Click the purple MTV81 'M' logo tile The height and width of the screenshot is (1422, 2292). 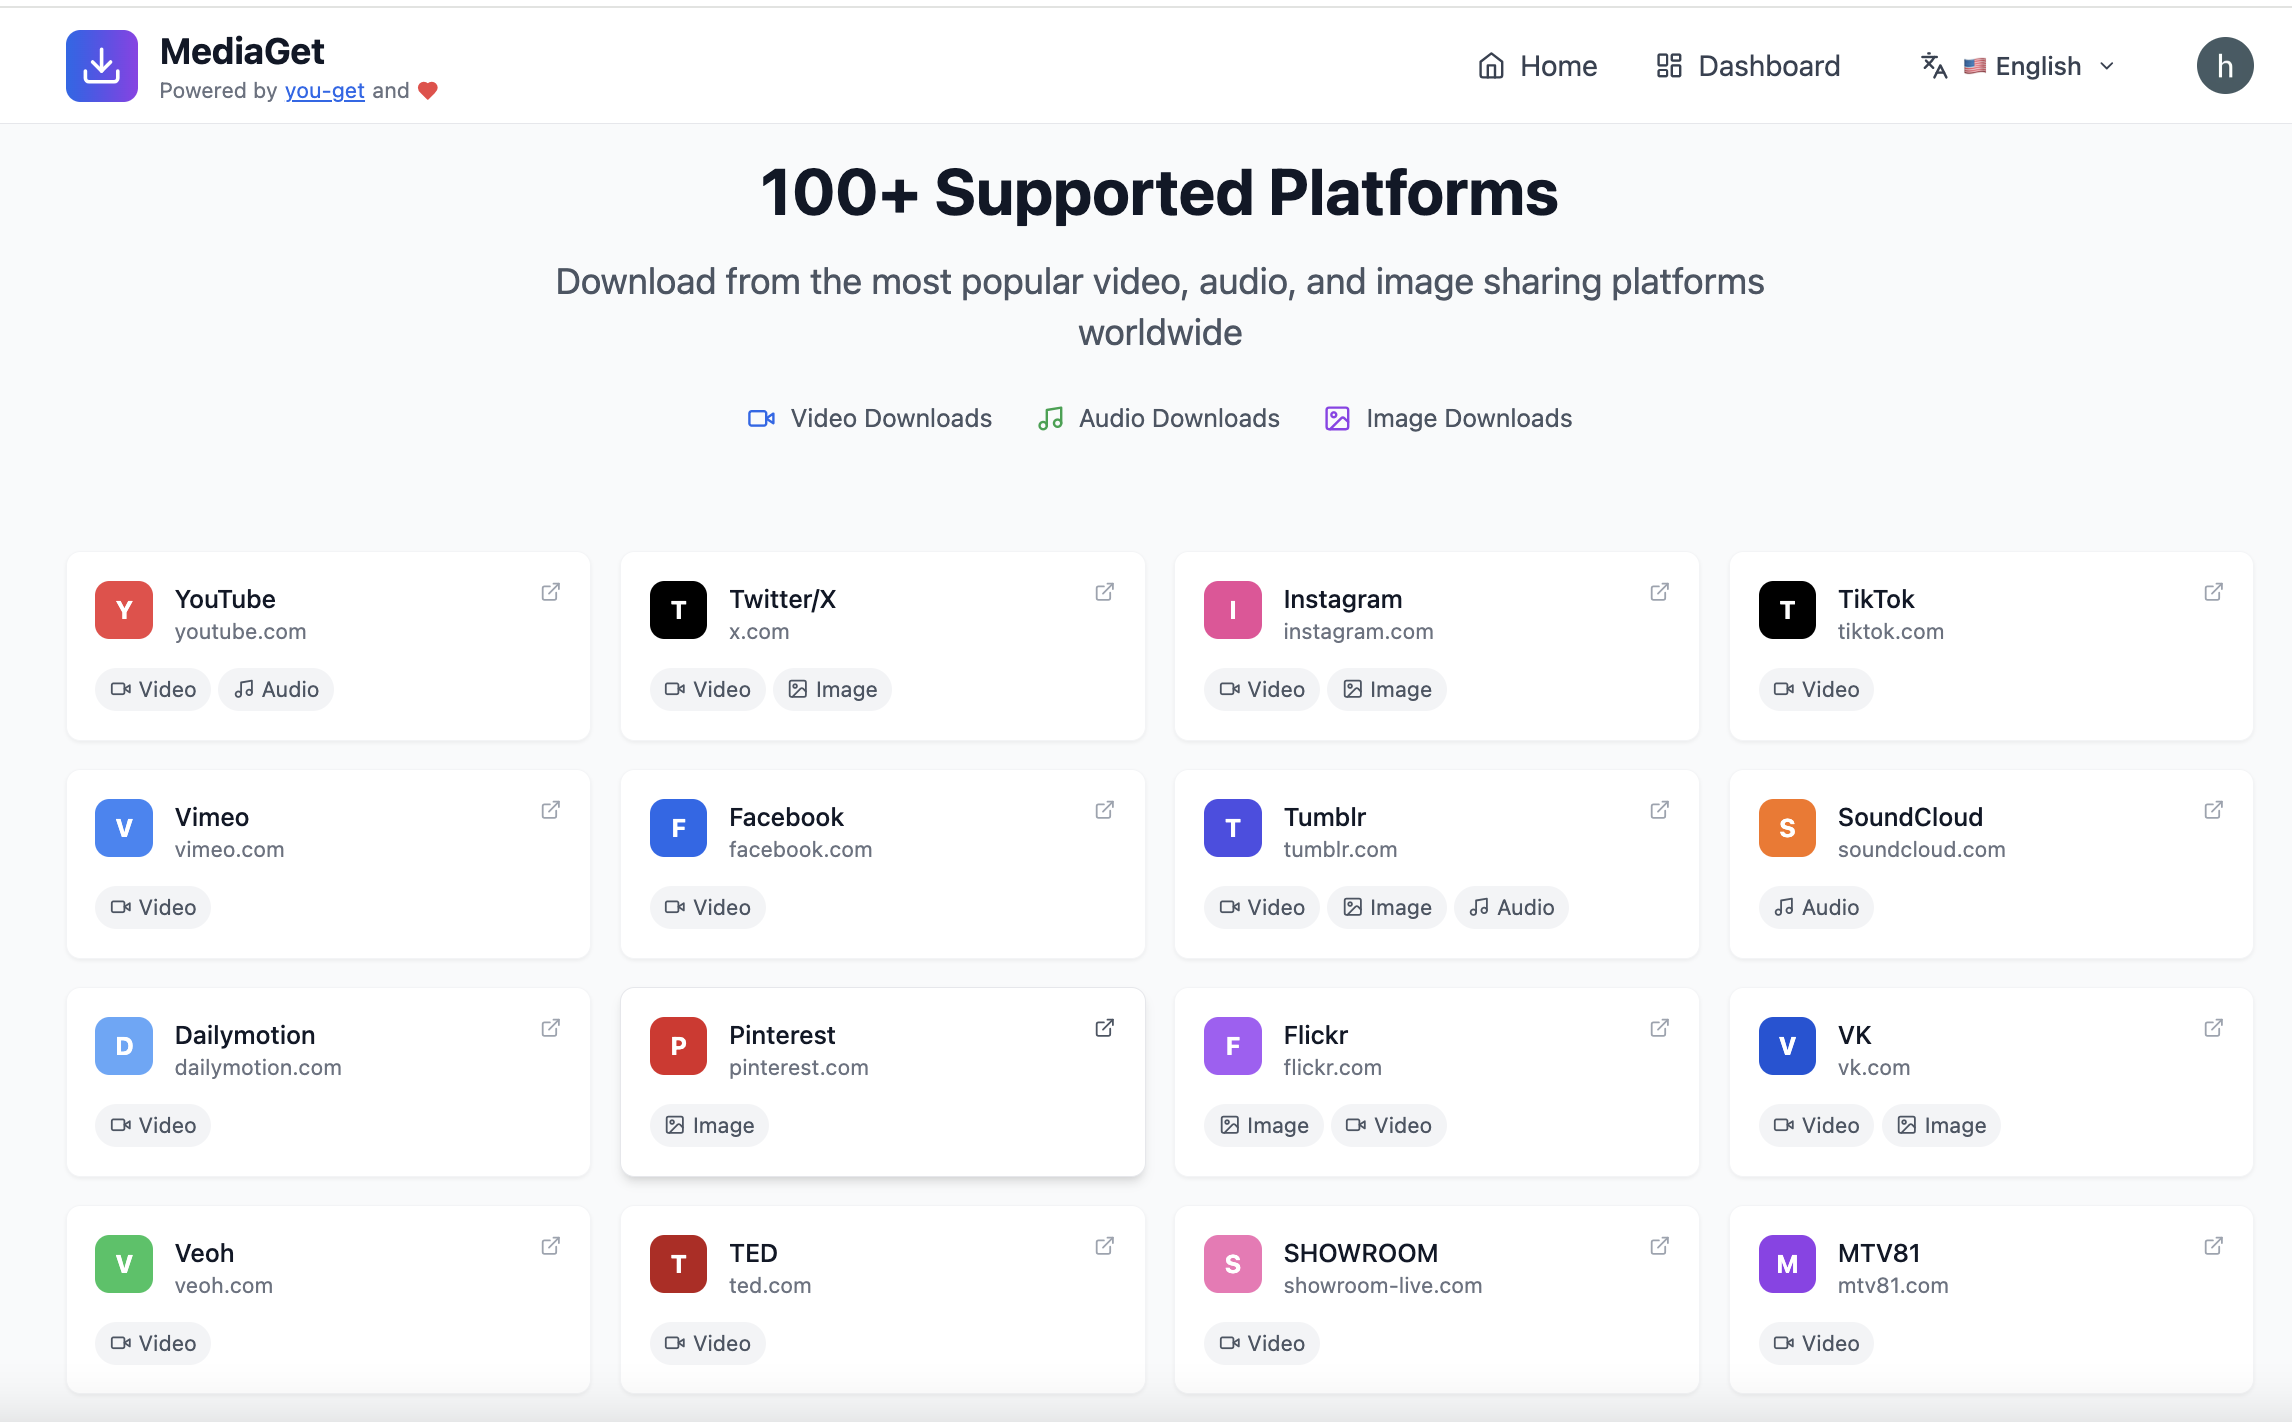click(x=1787, y=1264)
